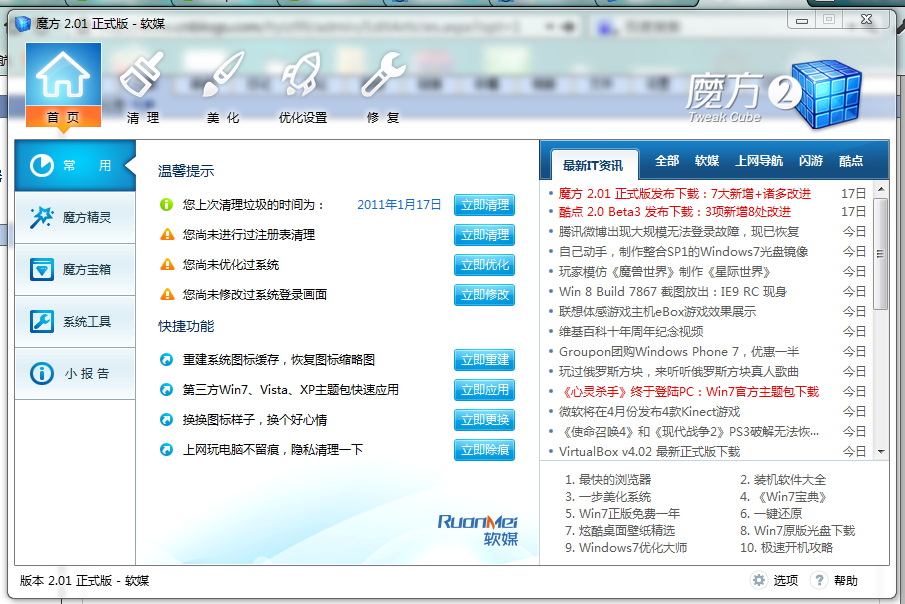Switch to the 全部 news tab
The image size is (905, 604).
(x=667, y=161)
